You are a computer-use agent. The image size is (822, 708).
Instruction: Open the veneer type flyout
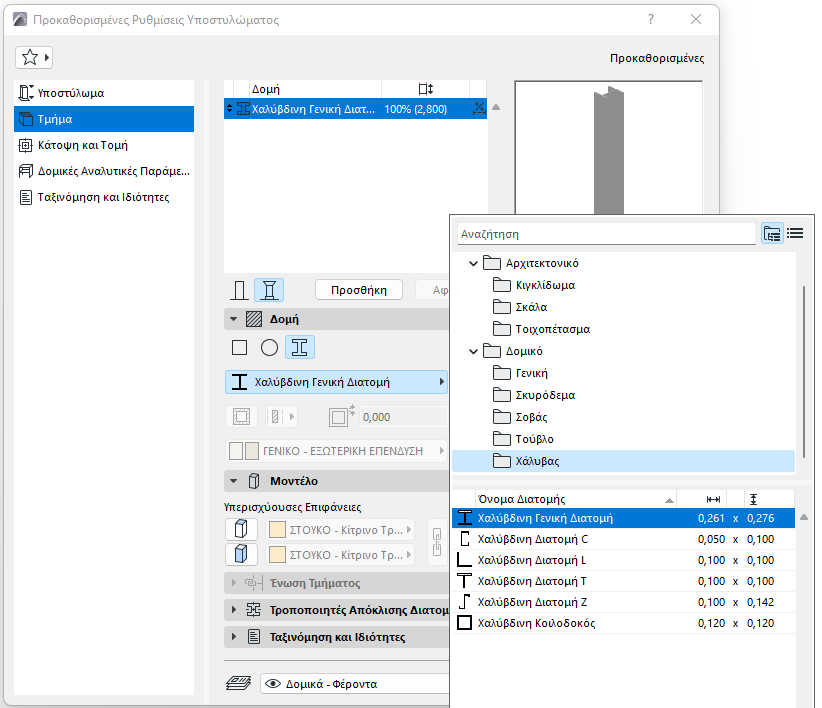point(281,417)
